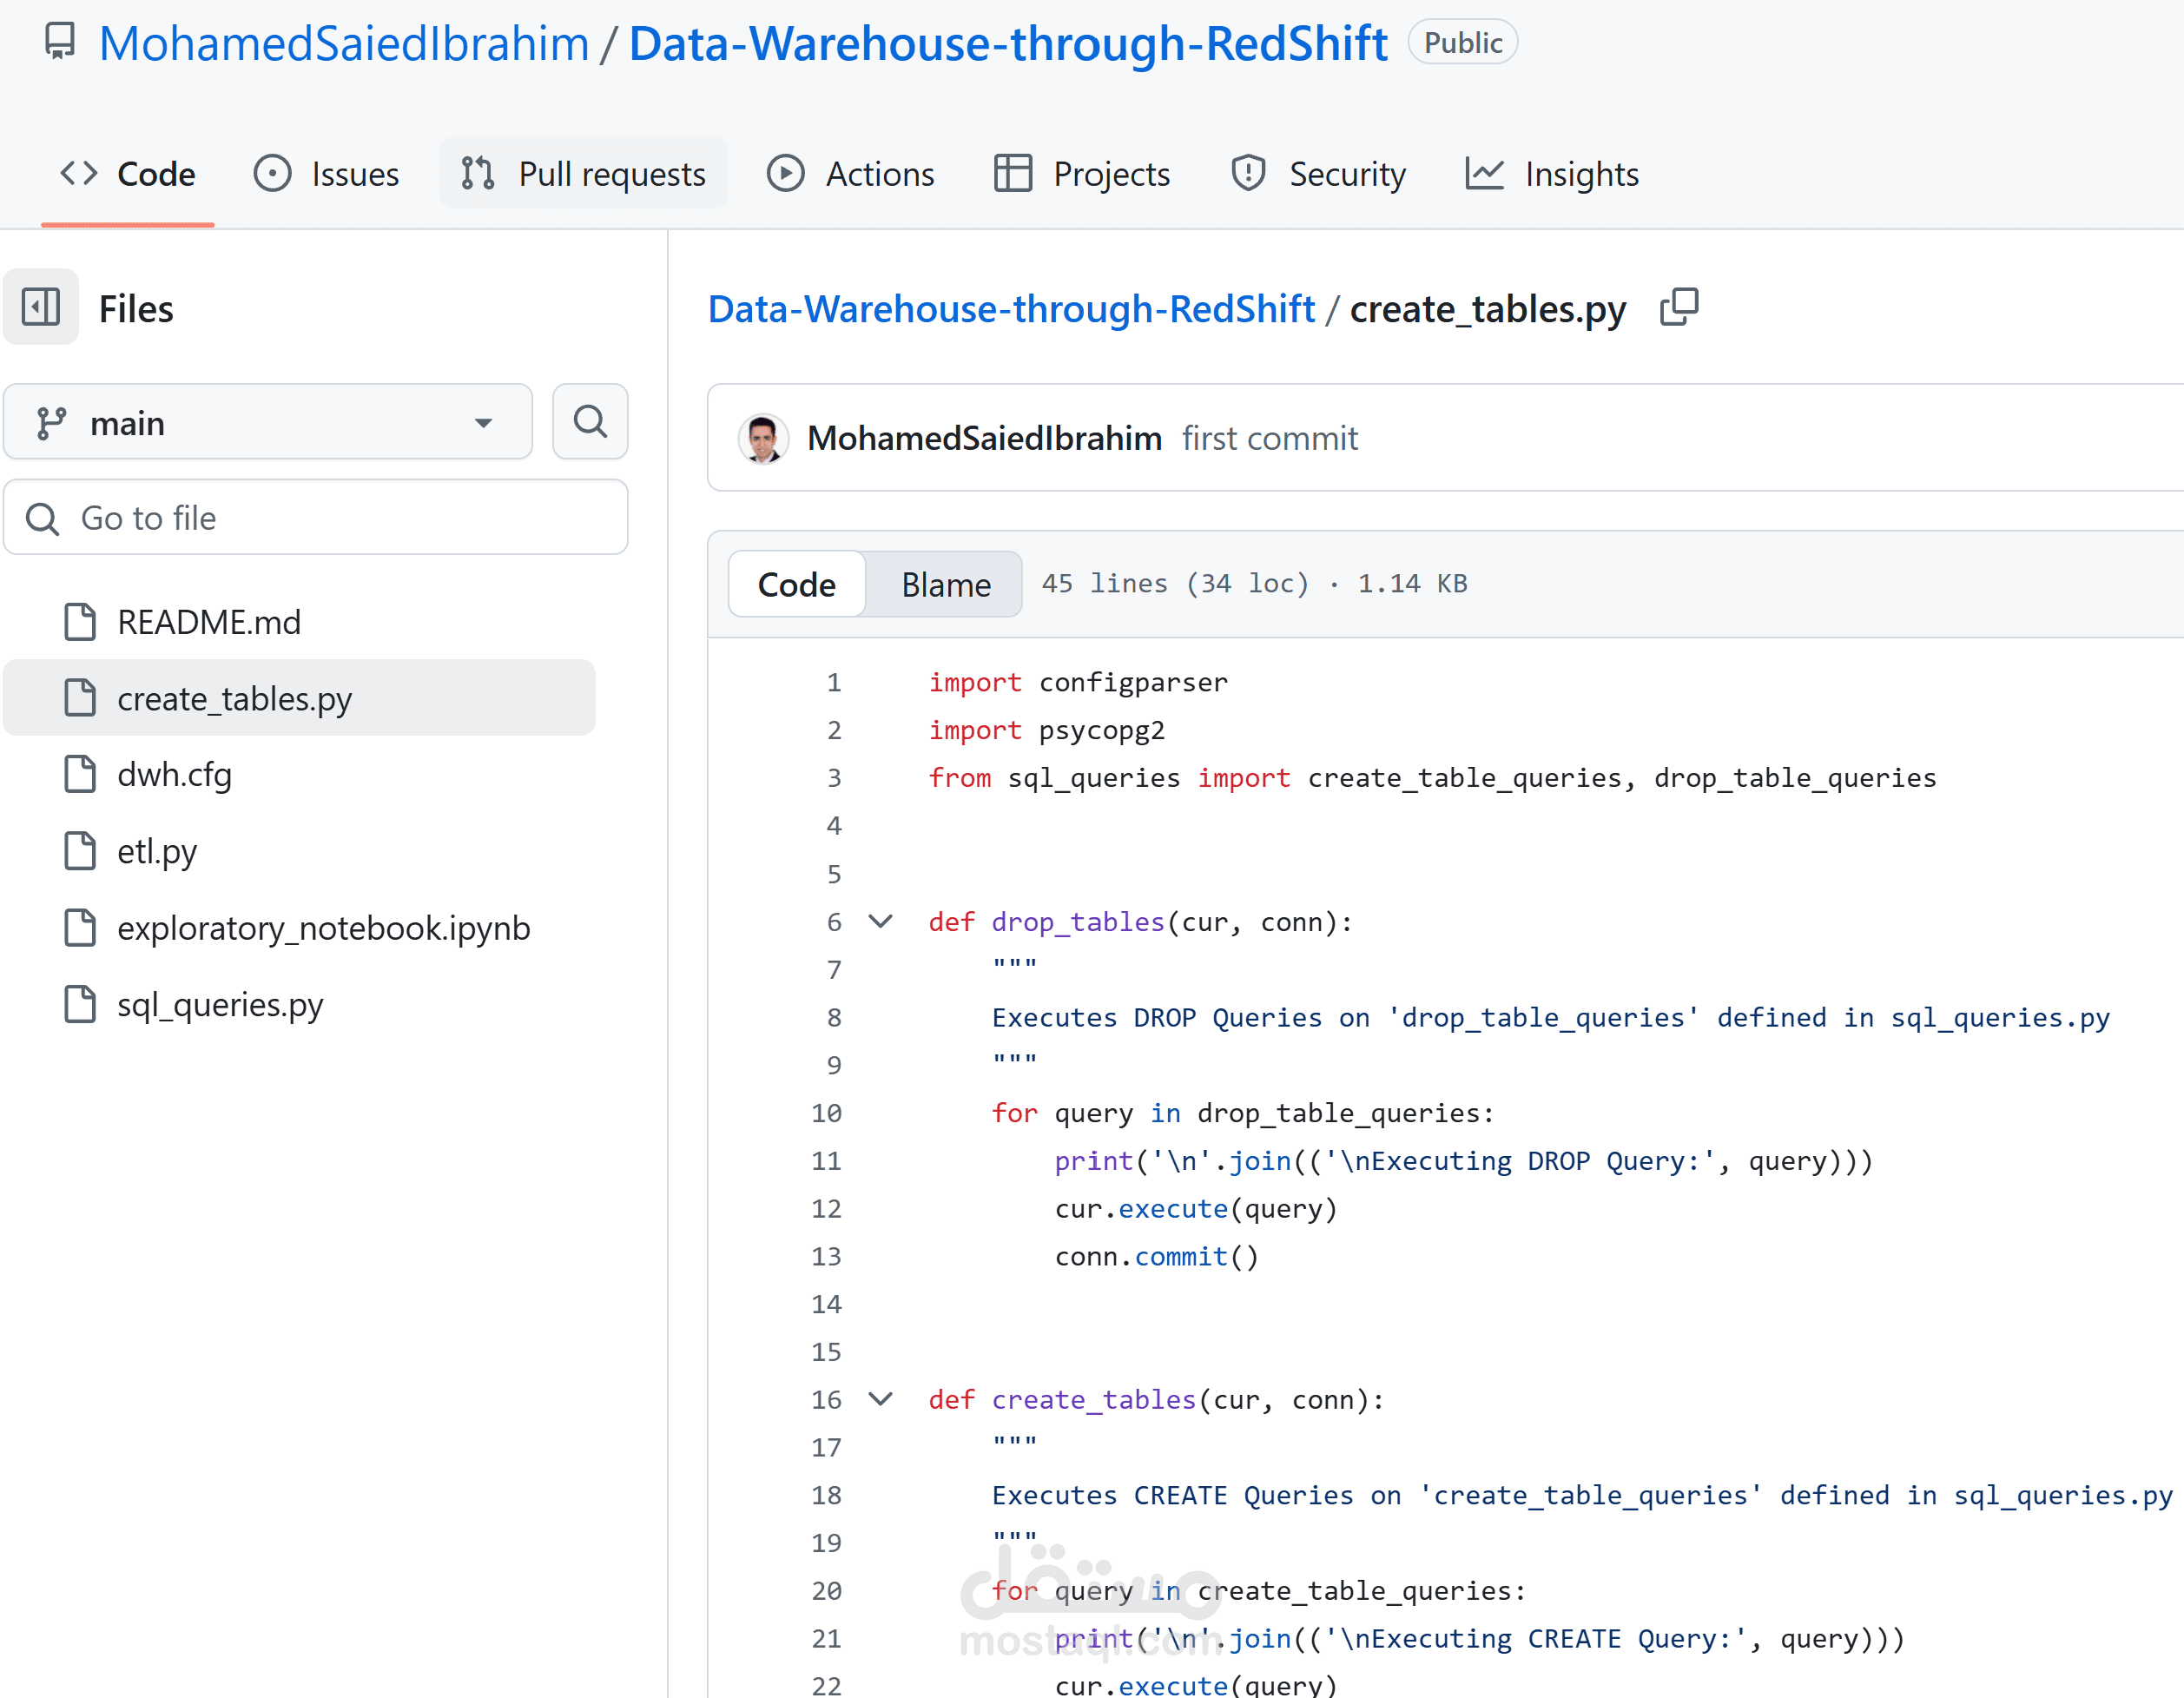
Task: Click Data-Warehouse-through-RedShift breadcrumb link
Action: click(x=1011, y=309)
